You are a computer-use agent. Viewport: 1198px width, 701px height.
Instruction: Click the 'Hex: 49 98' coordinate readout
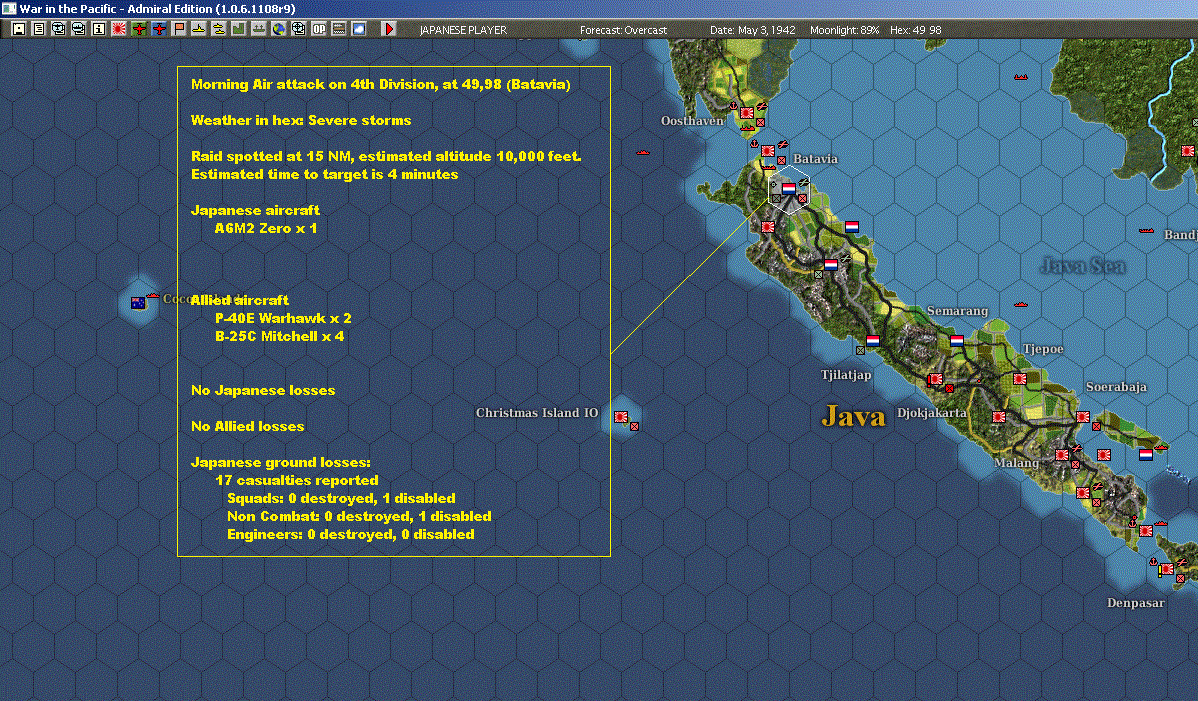pos(915,30)
